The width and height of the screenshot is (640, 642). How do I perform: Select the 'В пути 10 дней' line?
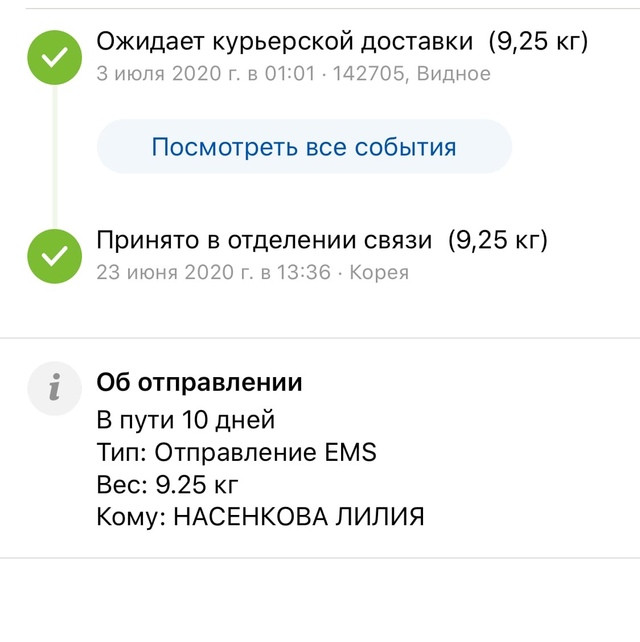click(185, 420)
